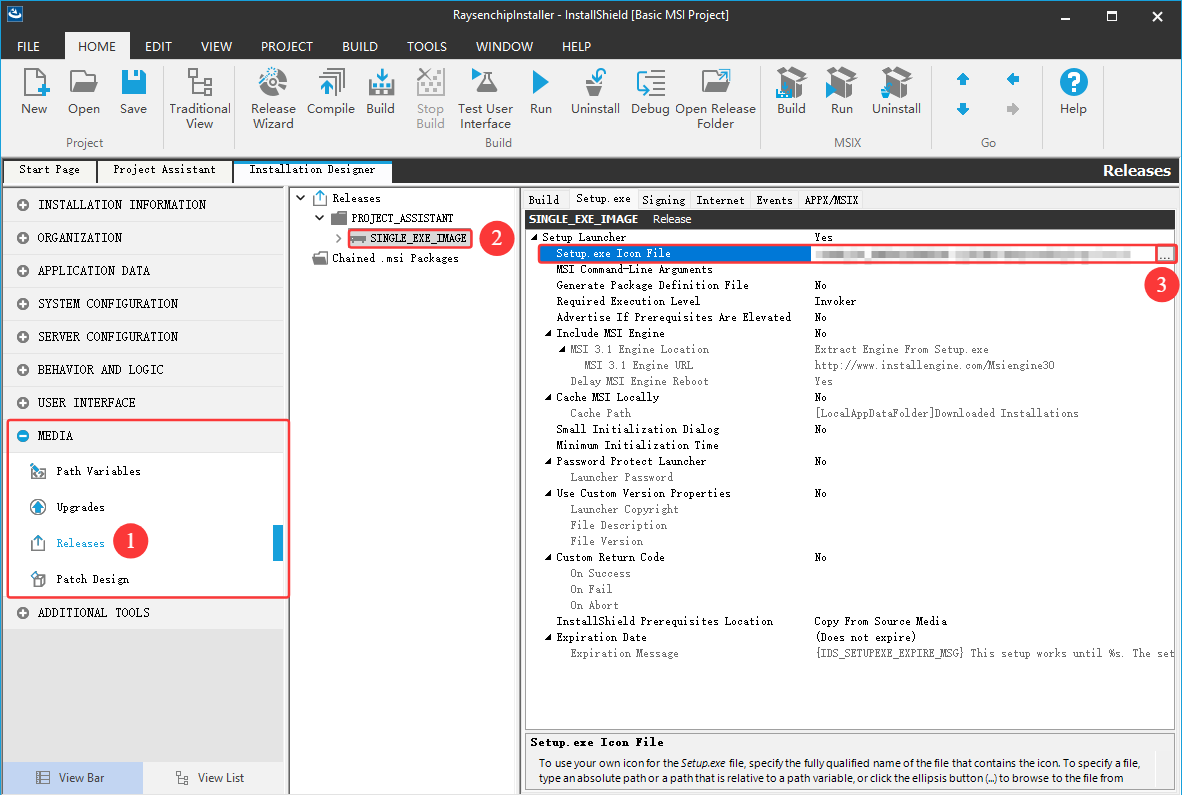Collapse the PROJECT_ASSISTANT node
The image size is (1182, 795).
pyautogui.click(x=320, y=218)
